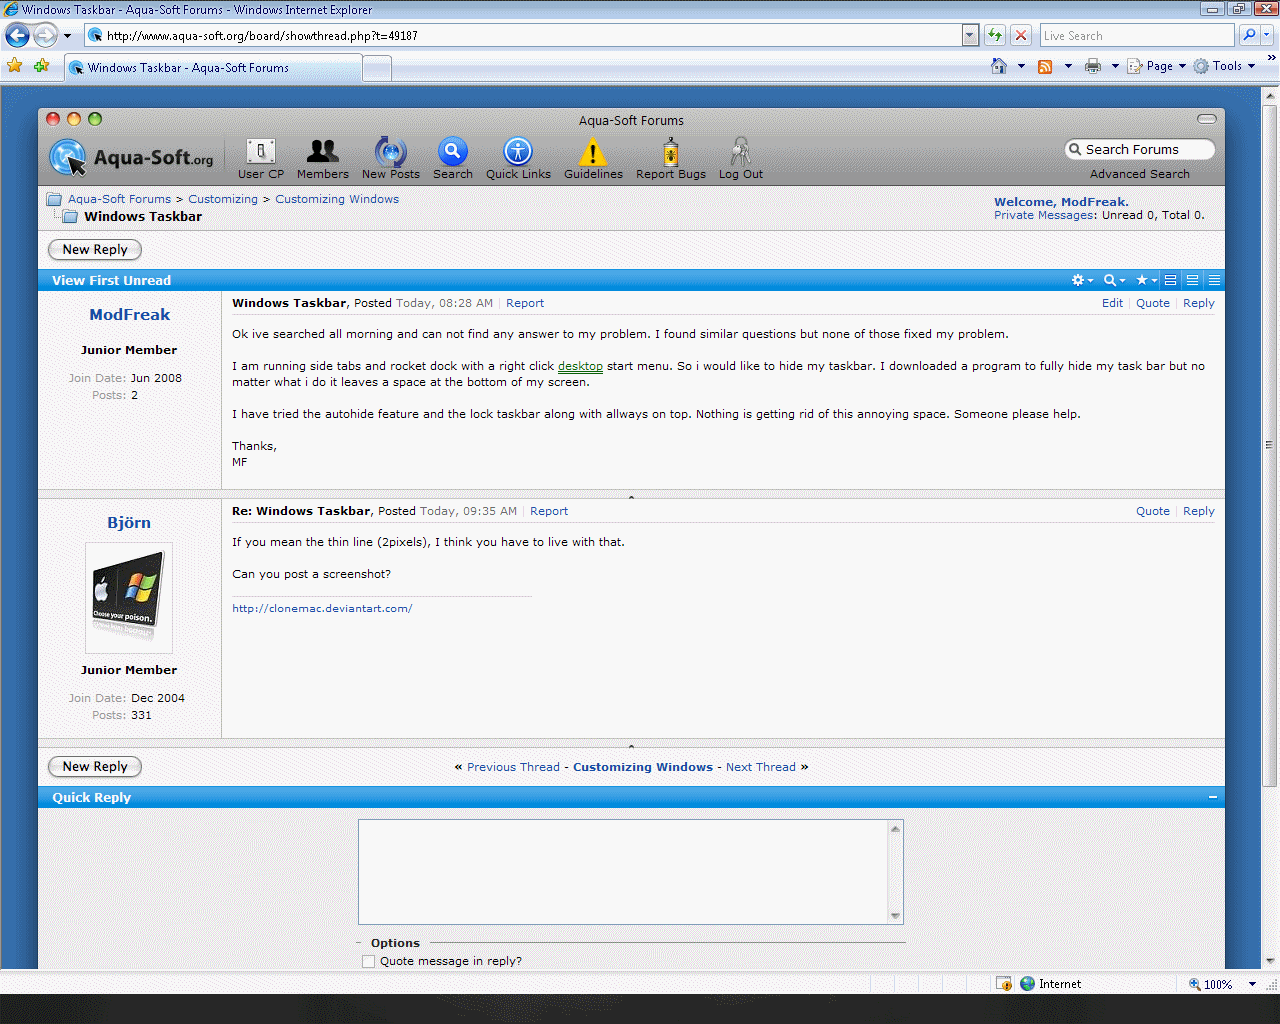
Task: Open the Home button dropdown arrow
Action: [x=1021, y=66]
